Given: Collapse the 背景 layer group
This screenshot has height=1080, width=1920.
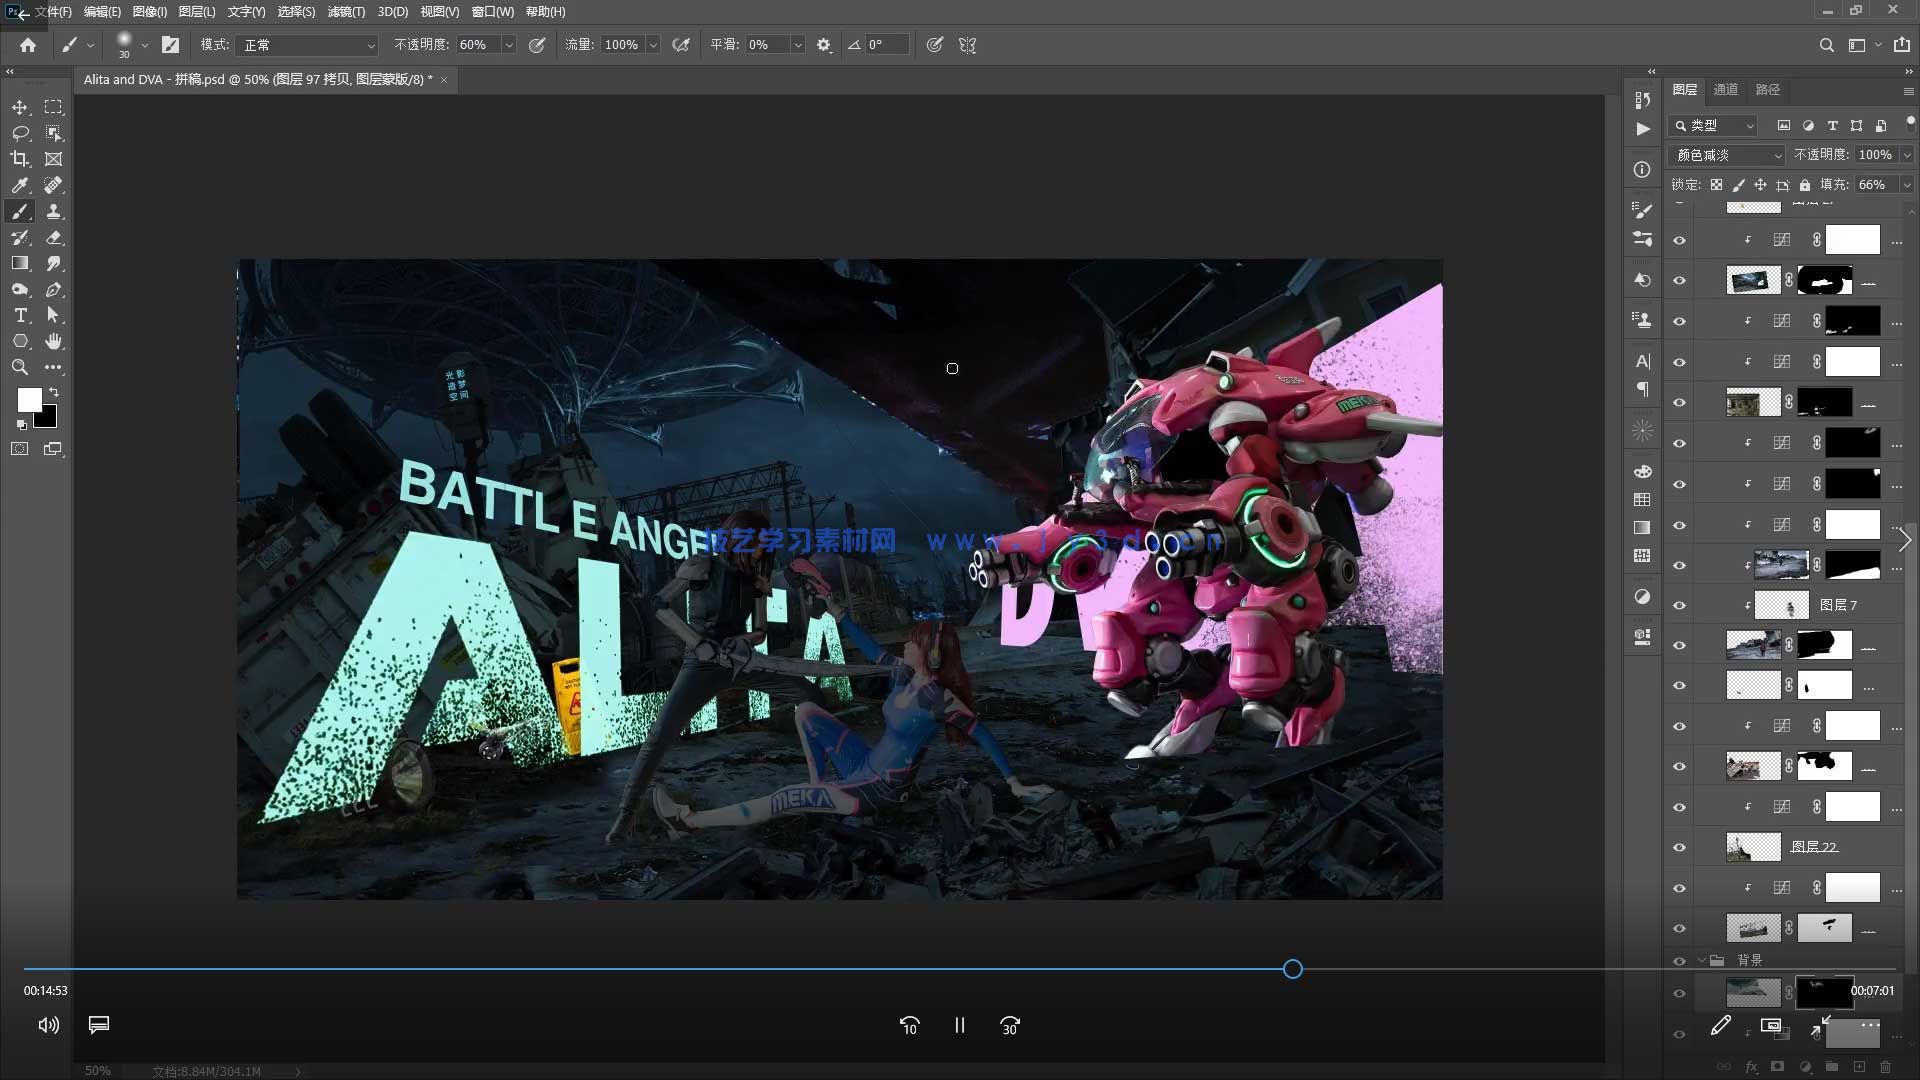Looking at the screenshot, I should (x=1702, y=960).
